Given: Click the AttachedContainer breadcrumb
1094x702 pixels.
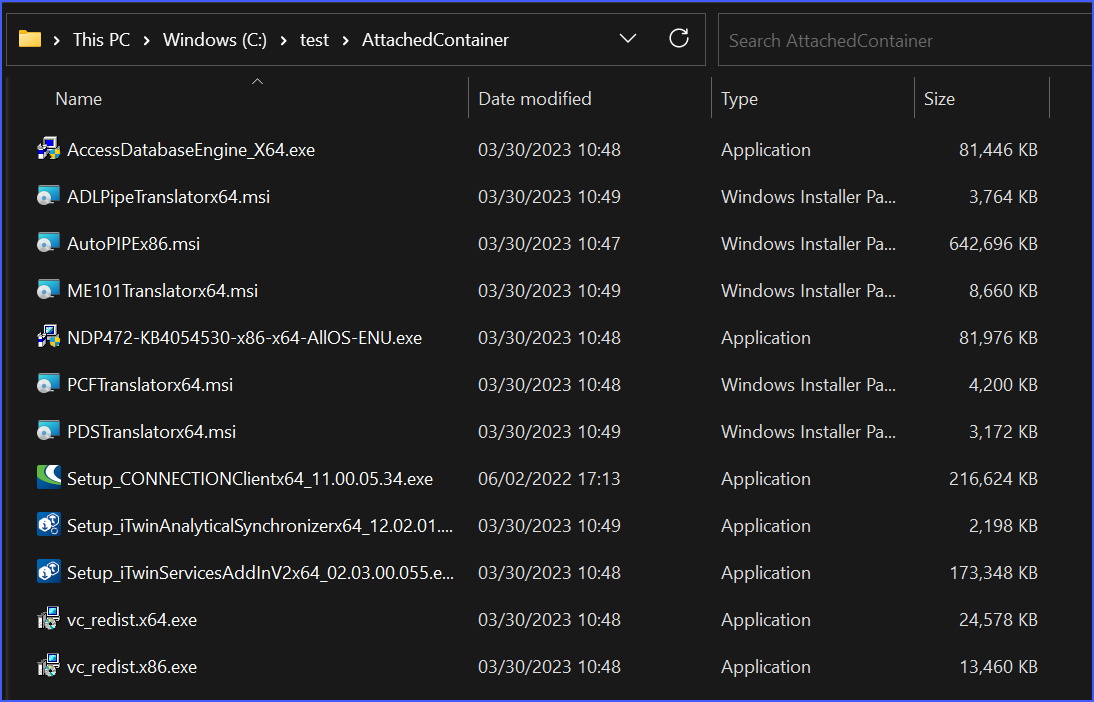Looking at the screenshot, I should pos(435,40).
